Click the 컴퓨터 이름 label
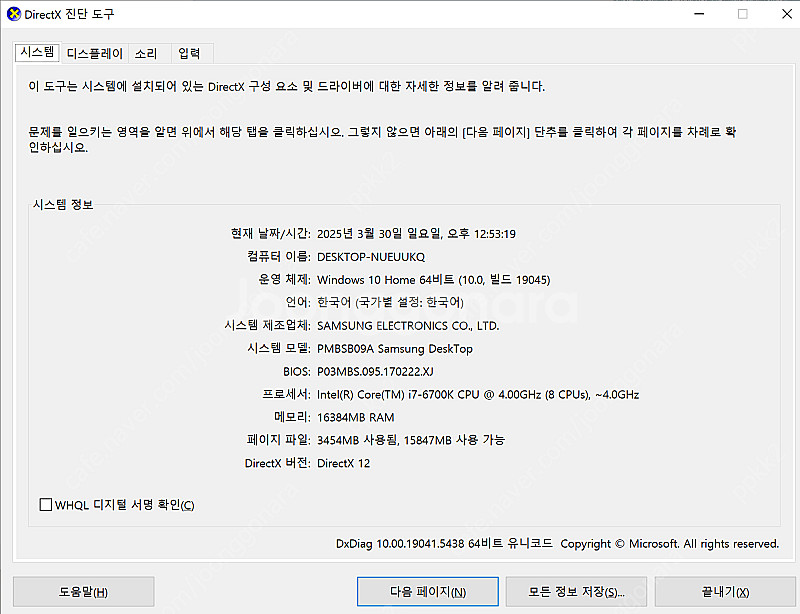Viewport: 800px width, 614px height. click(x=279, y=257)
